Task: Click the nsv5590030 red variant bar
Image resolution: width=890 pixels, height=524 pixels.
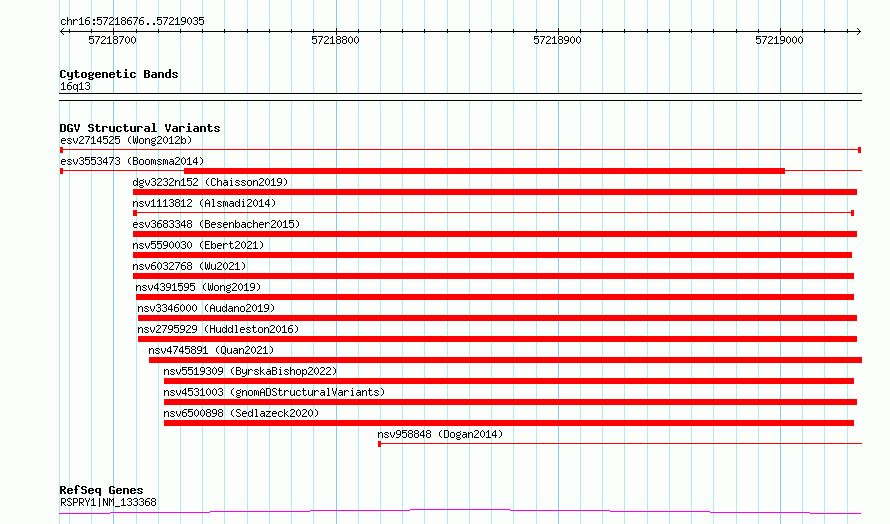Action: tap(492, 255)
